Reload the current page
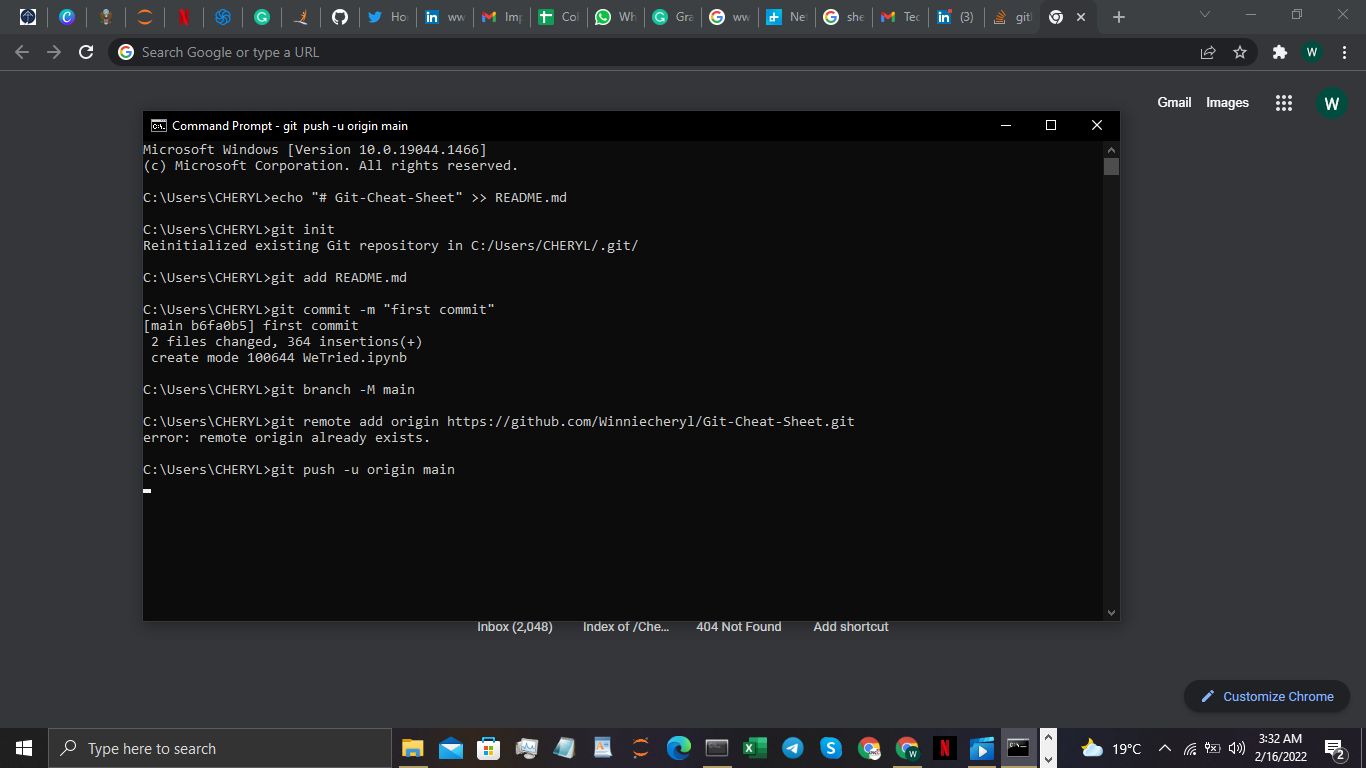Viewport: 1366px width, 768px height. pos(85,50)
